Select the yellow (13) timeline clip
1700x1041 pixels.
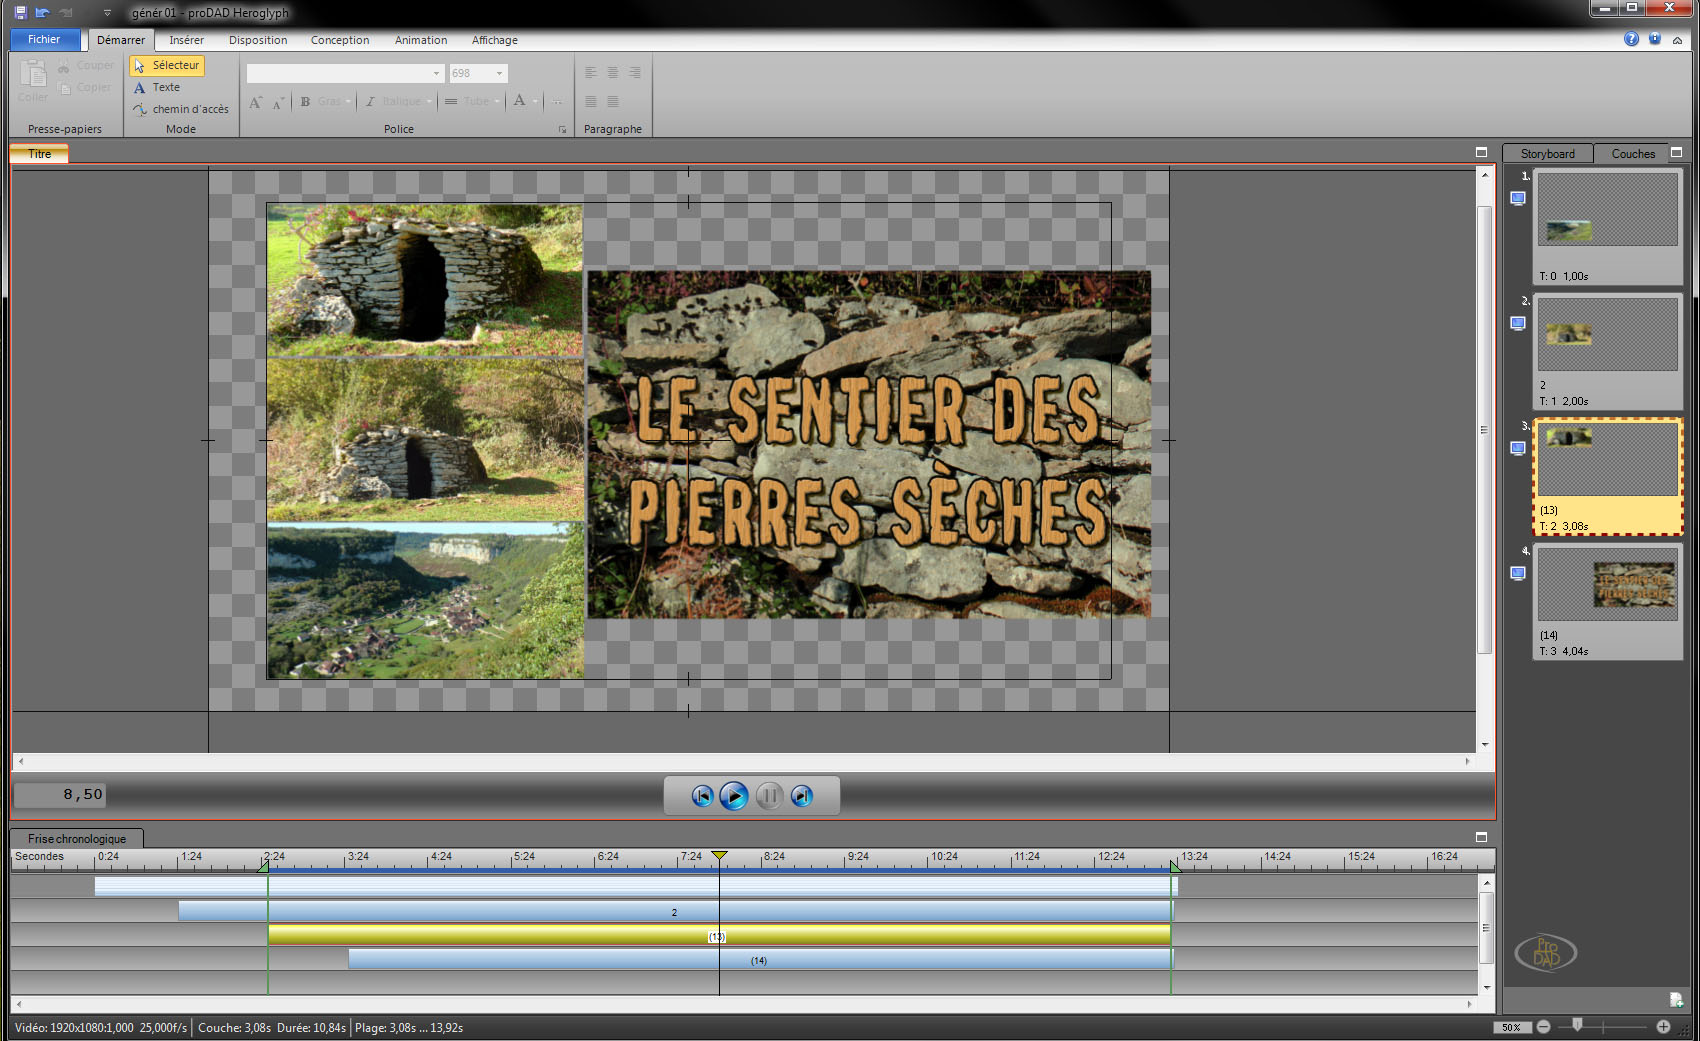(x=719, y=936)
